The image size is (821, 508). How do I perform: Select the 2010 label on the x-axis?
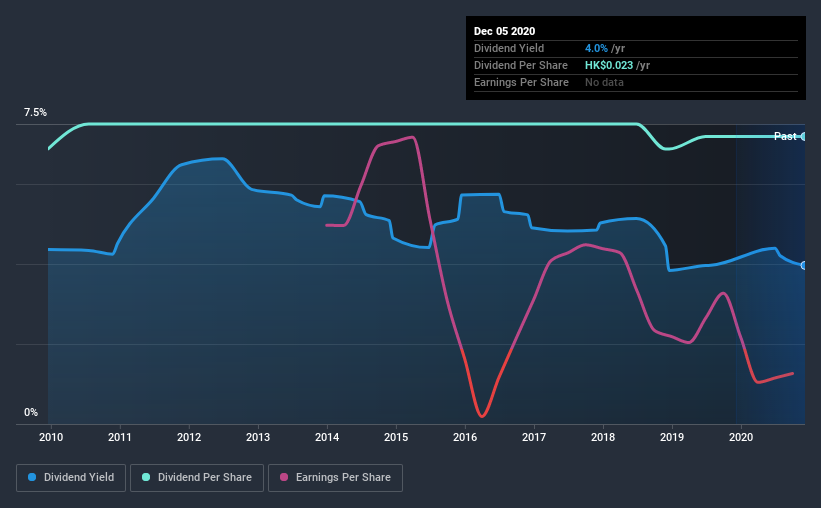(51, 437)
